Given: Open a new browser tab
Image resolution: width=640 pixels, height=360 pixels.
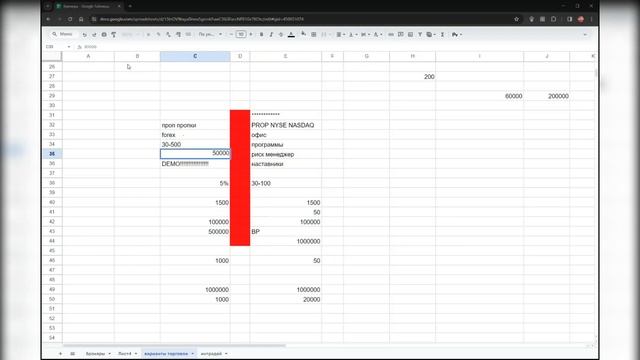Looking at the screenshot, I should click(130, 6).
